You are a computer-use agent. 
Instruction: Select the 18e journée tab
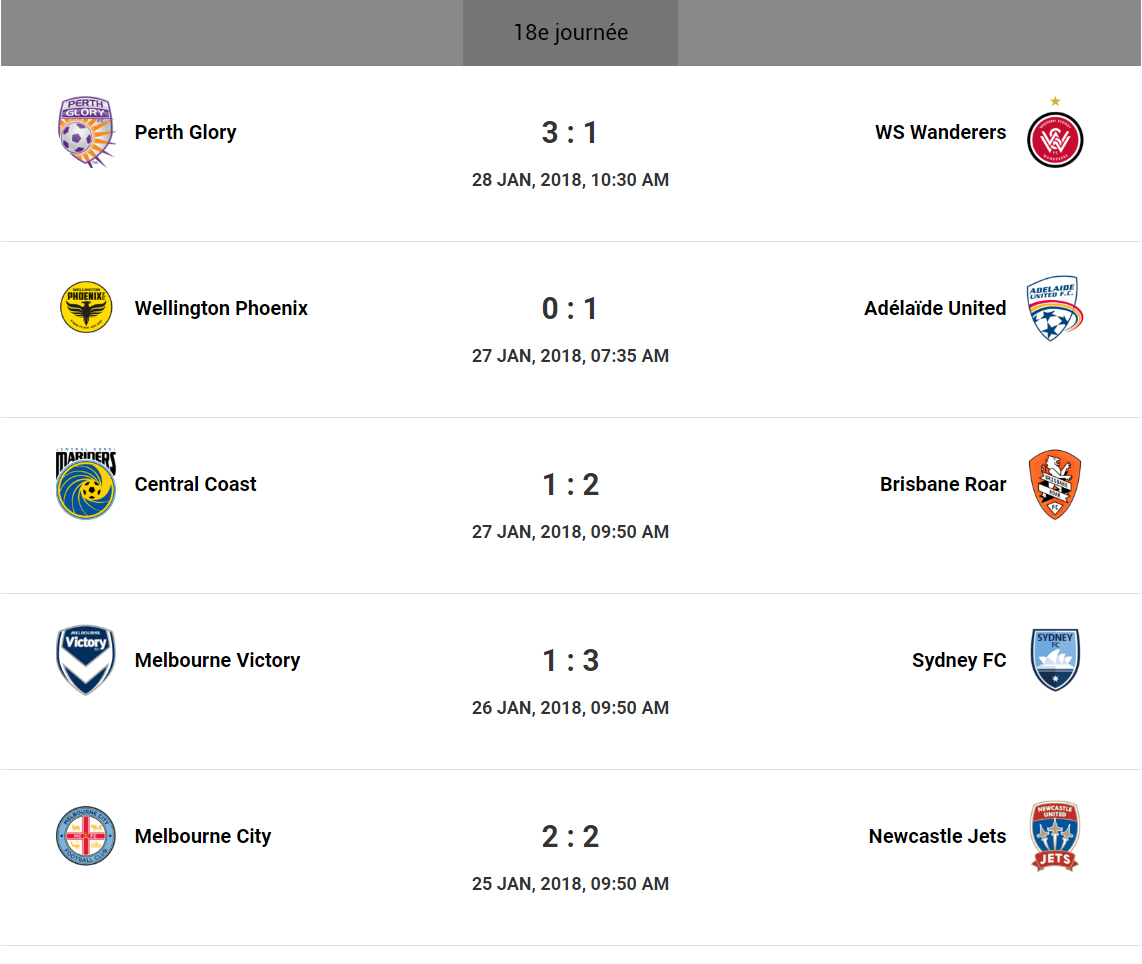pos(570,33)
